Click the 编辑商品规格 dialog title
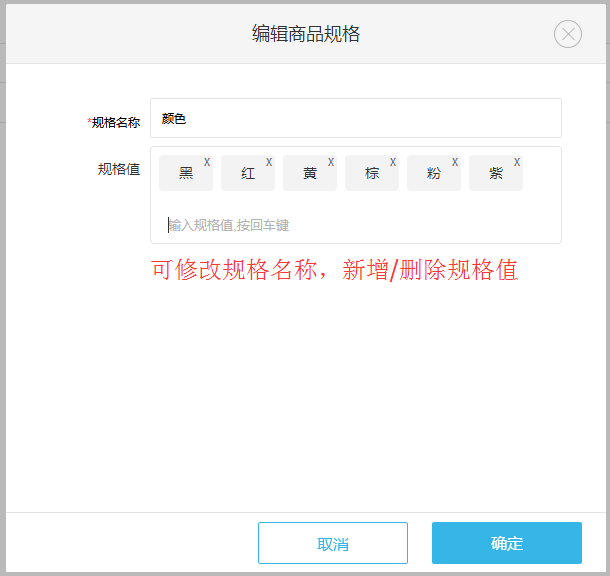The width and height of the screenshot is (610, 576). click(306, 34)
